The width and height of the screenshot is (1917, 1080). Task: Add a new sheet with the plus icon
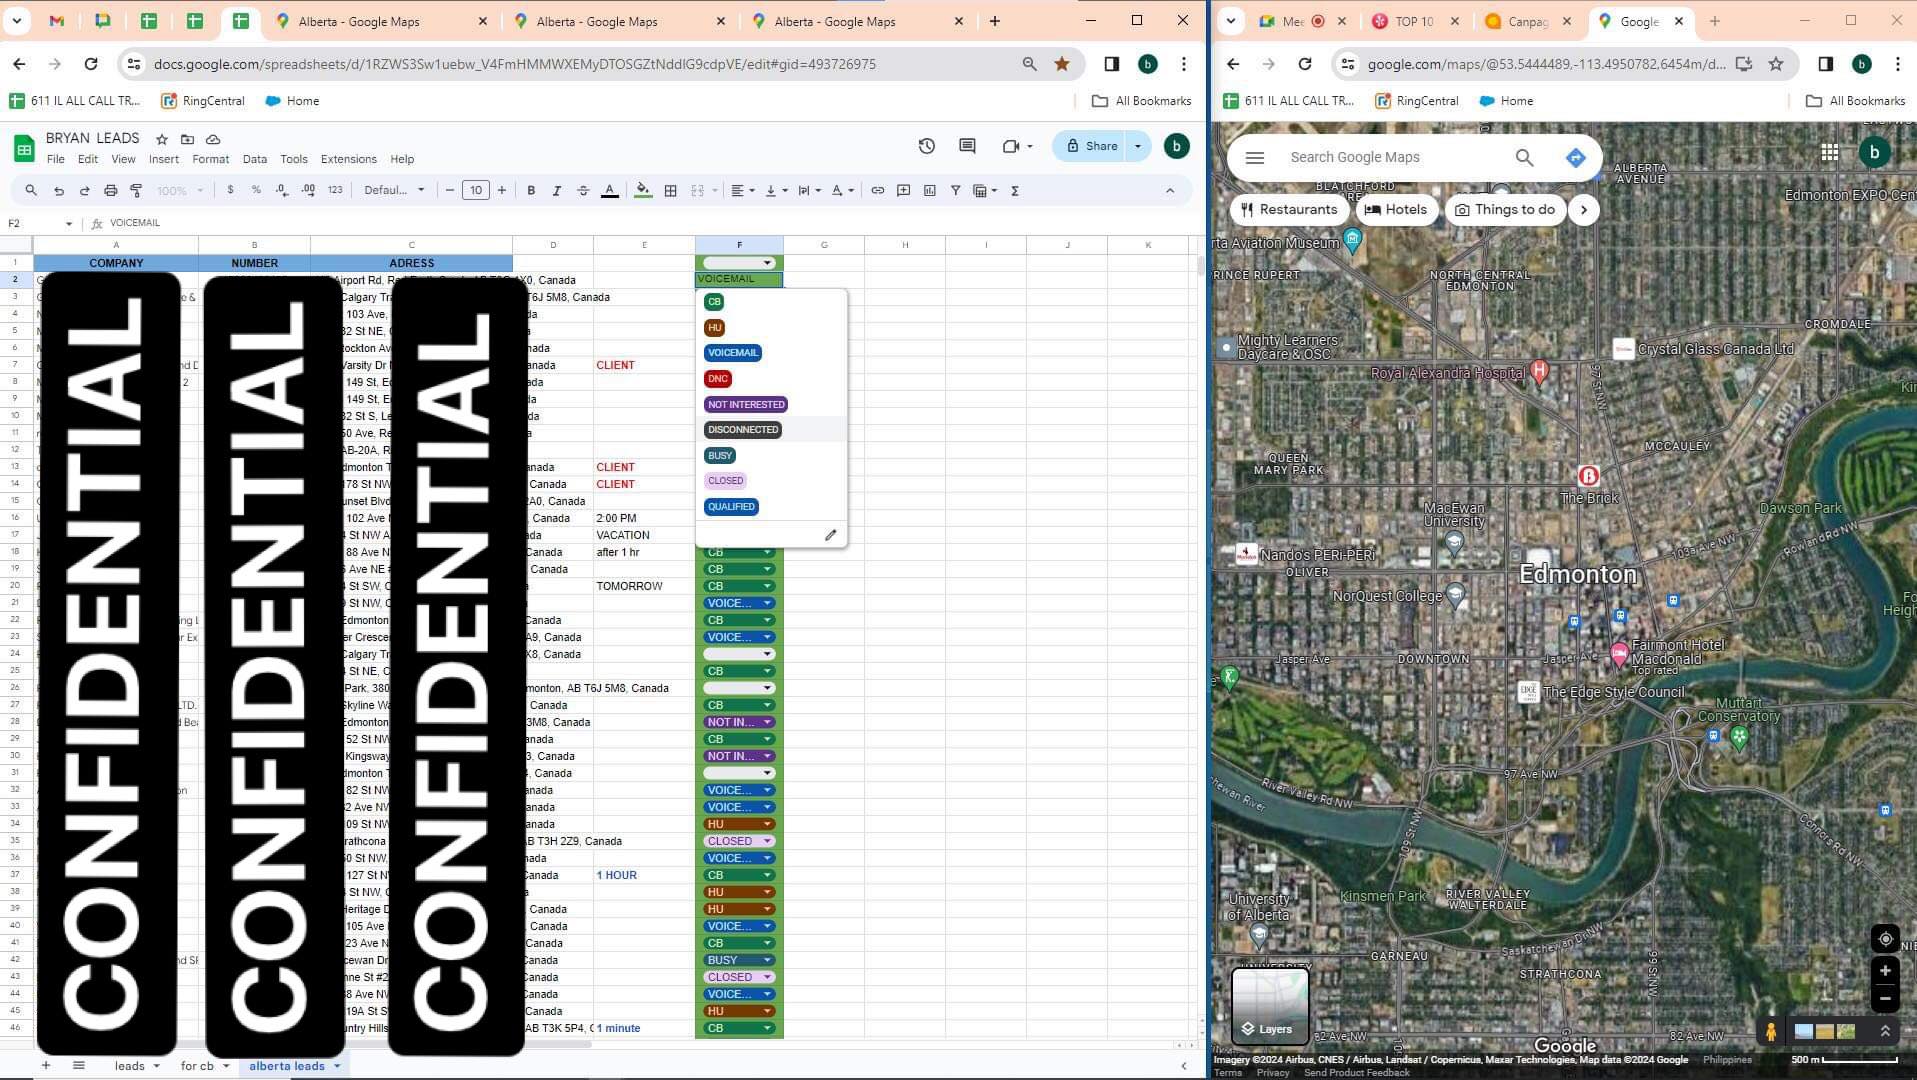(46, 1066)
